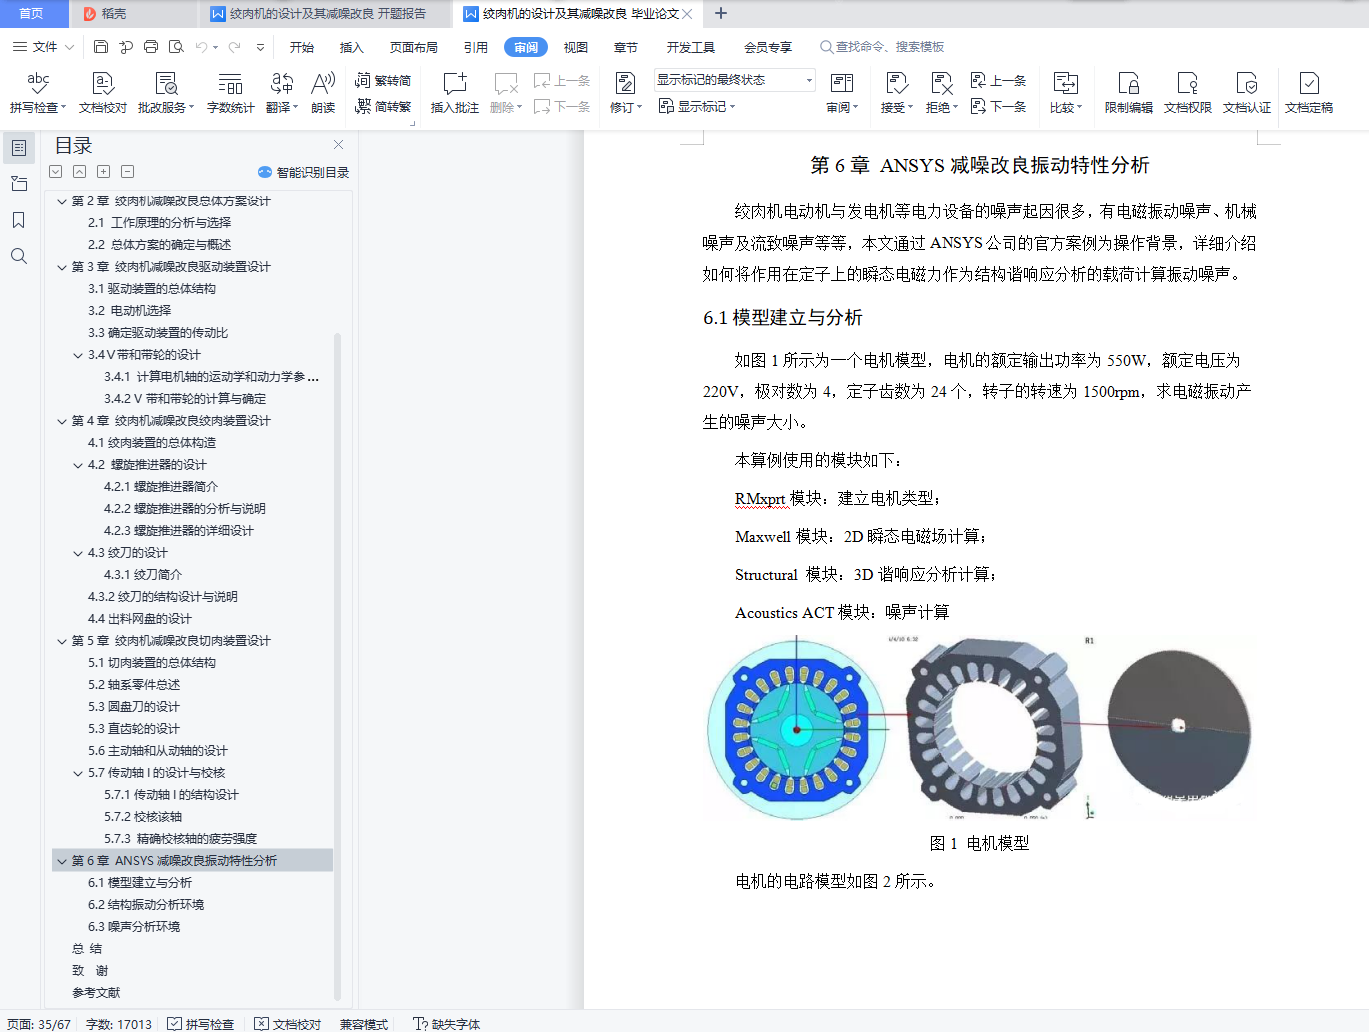Open 批改服务 correction service

pyautogui.click(x=166, y=92)
